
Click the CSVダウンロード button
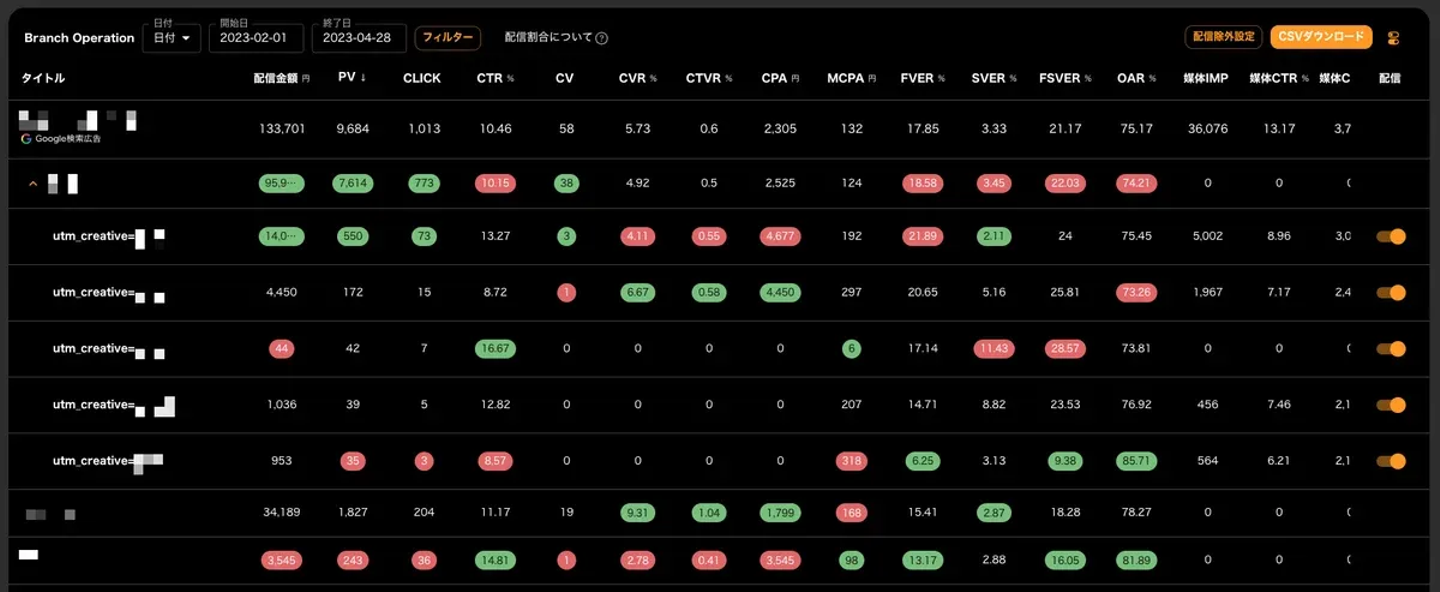click(x=1322, y=37)
